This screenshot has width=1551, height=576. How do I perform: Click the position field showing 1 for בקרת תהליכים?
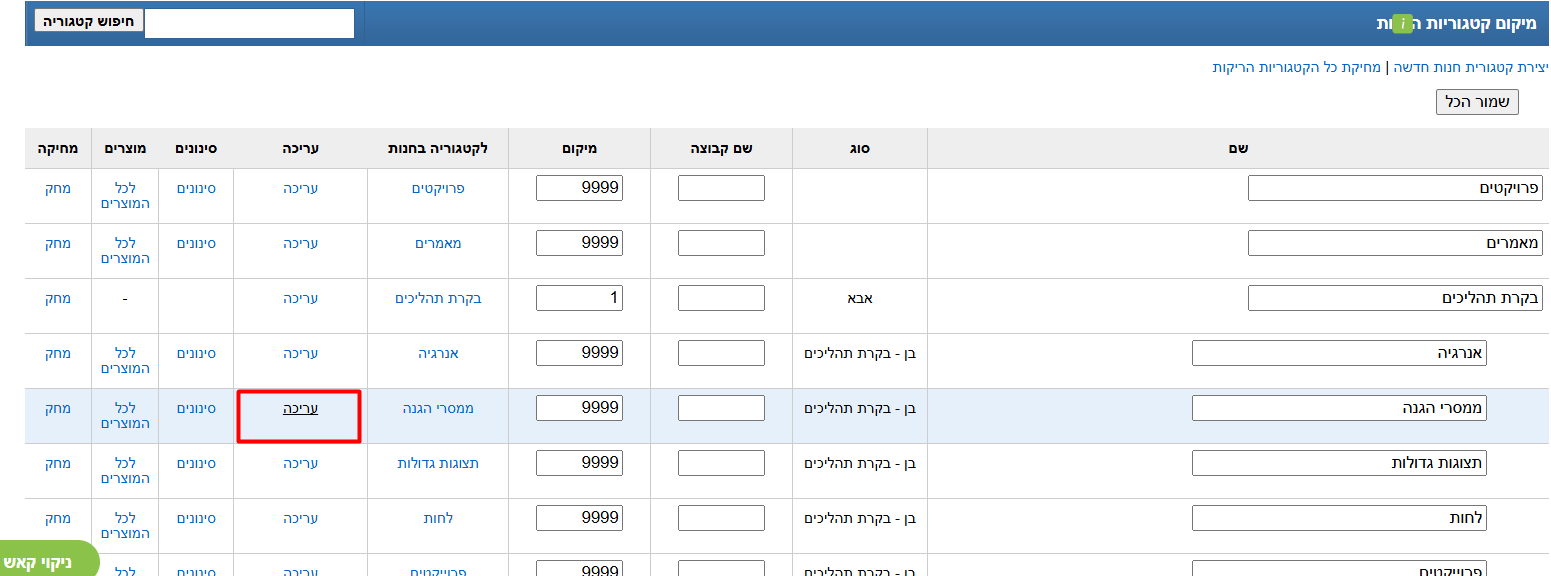point(579,298)
